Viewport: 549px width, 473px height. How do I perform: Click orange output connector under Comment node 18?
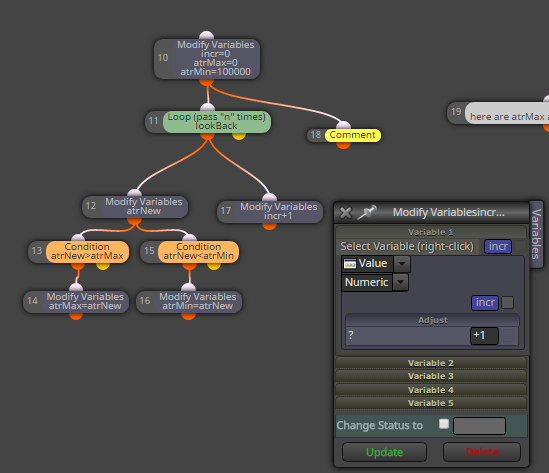pyautogui.click(x=343, y=145)
